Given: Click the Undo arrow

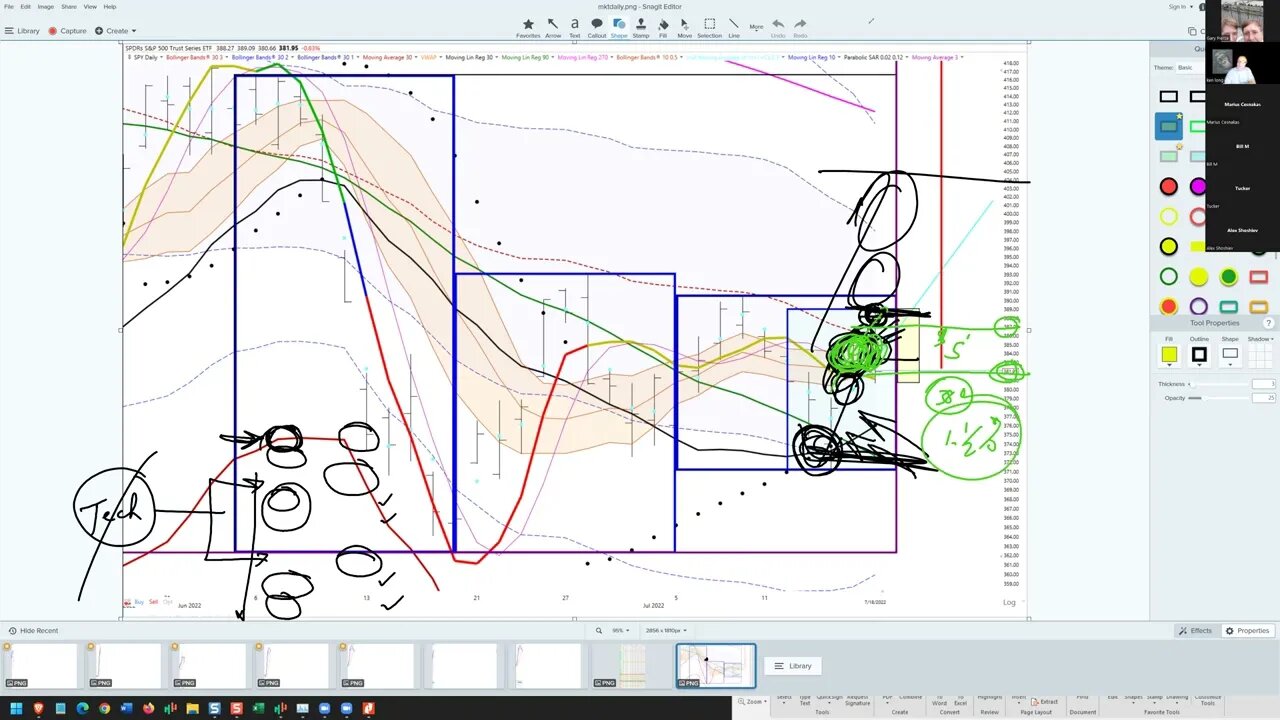Looking at the screenshot, I should (x=778, y=27).
